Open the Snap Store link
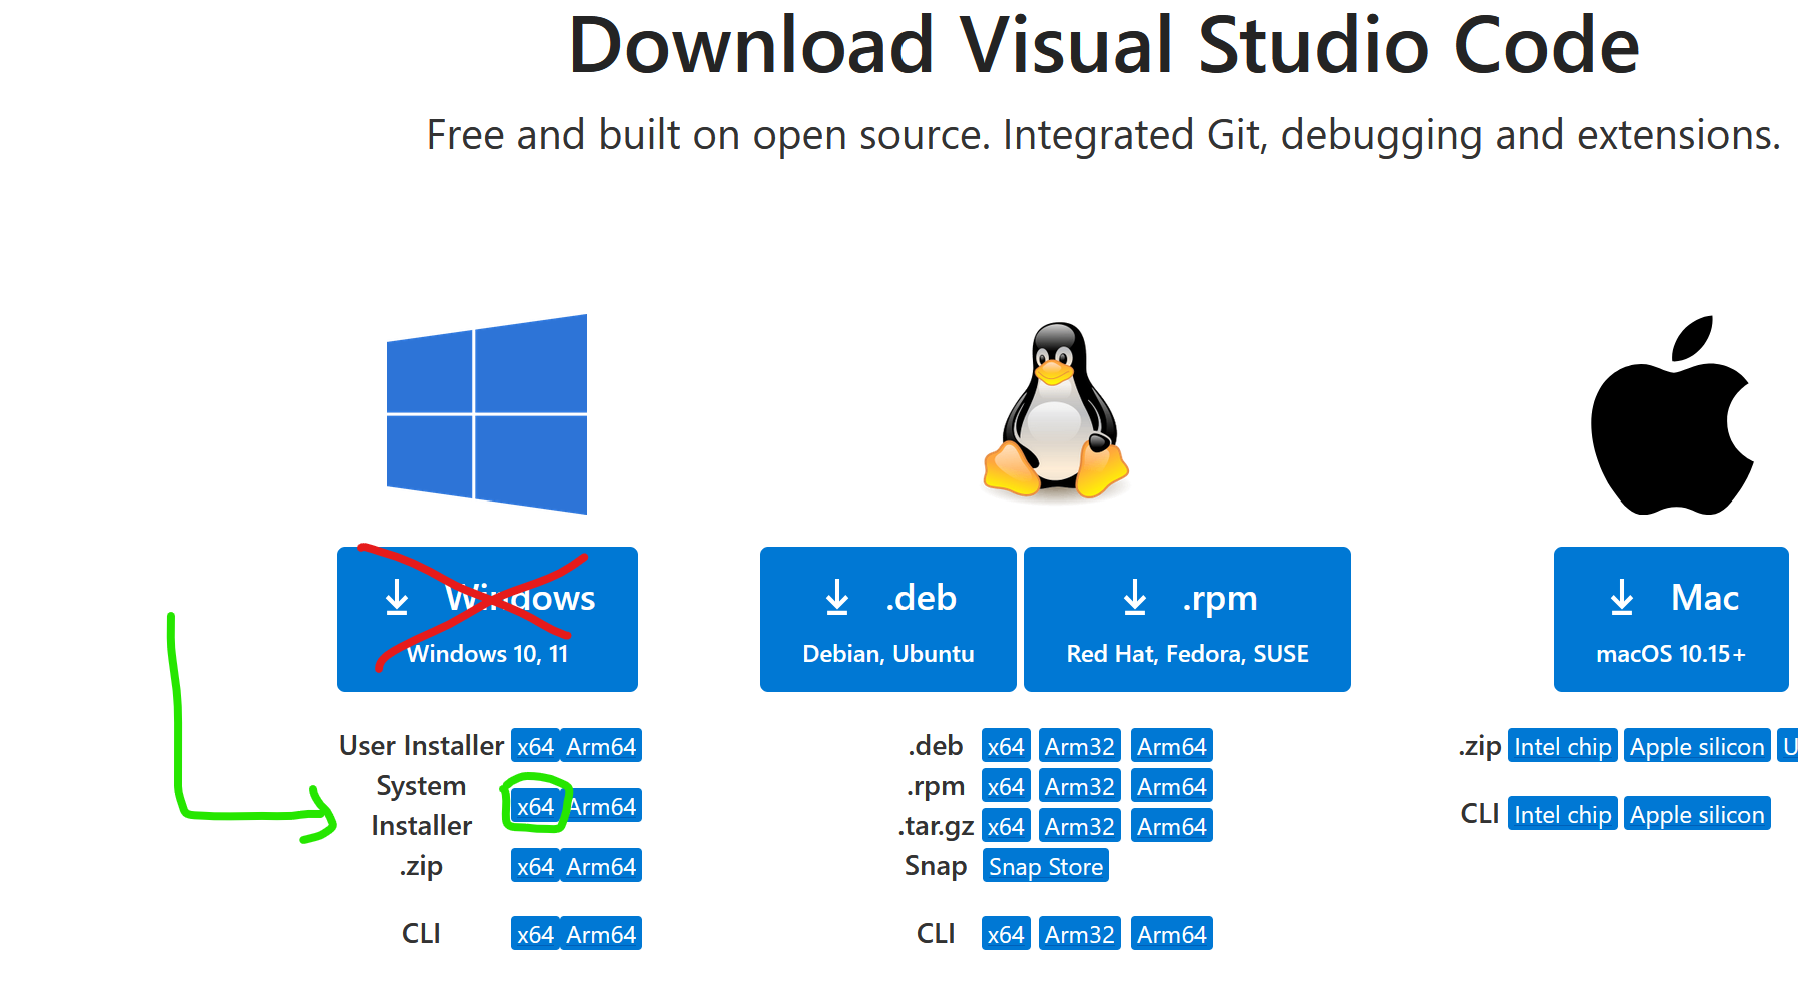Screen dimensions: 1798x998 pyautogui.click(x=1046, y=866)
